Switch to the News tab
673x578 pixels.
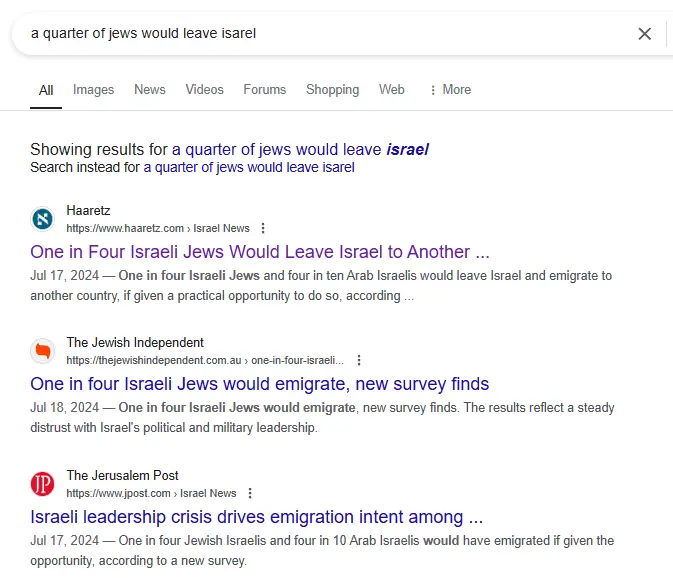tap(150, 90)
